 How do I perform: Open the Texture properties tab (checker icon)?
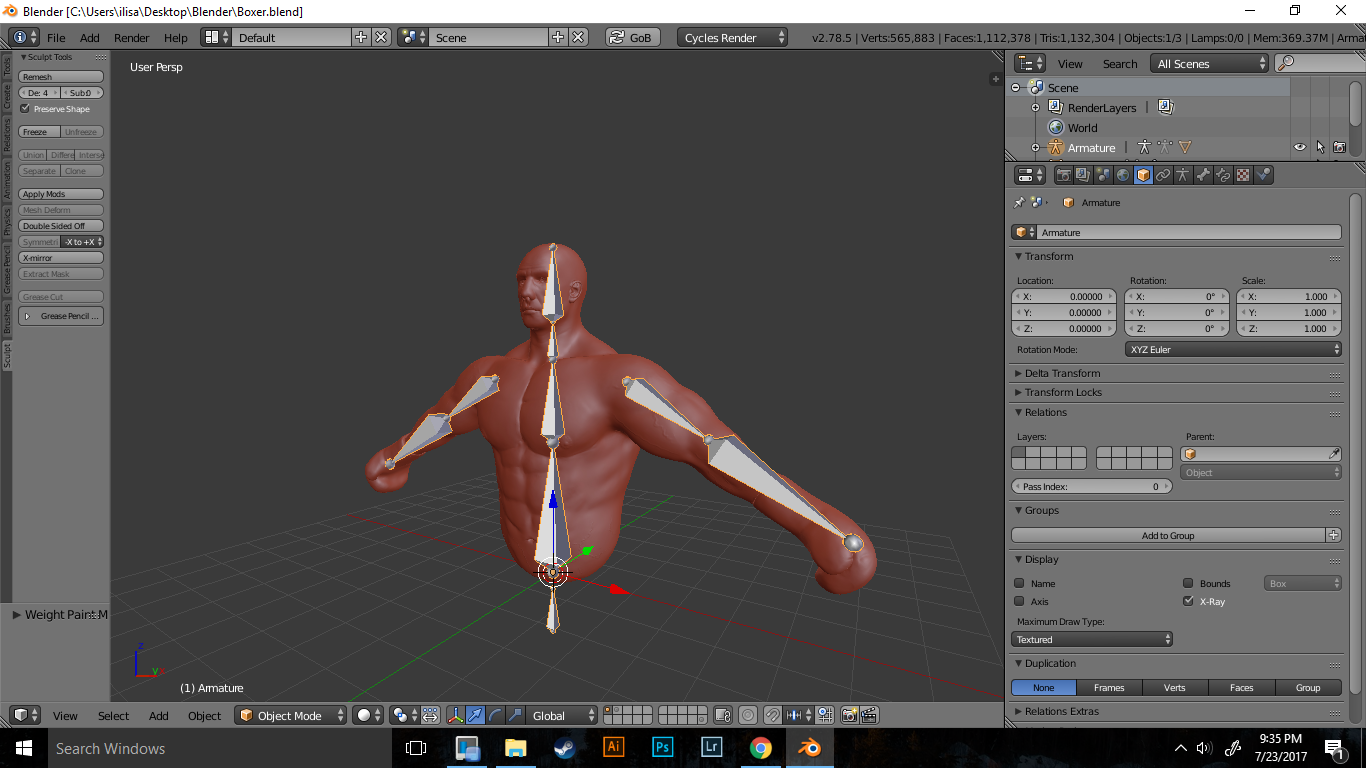[1243, 175]
